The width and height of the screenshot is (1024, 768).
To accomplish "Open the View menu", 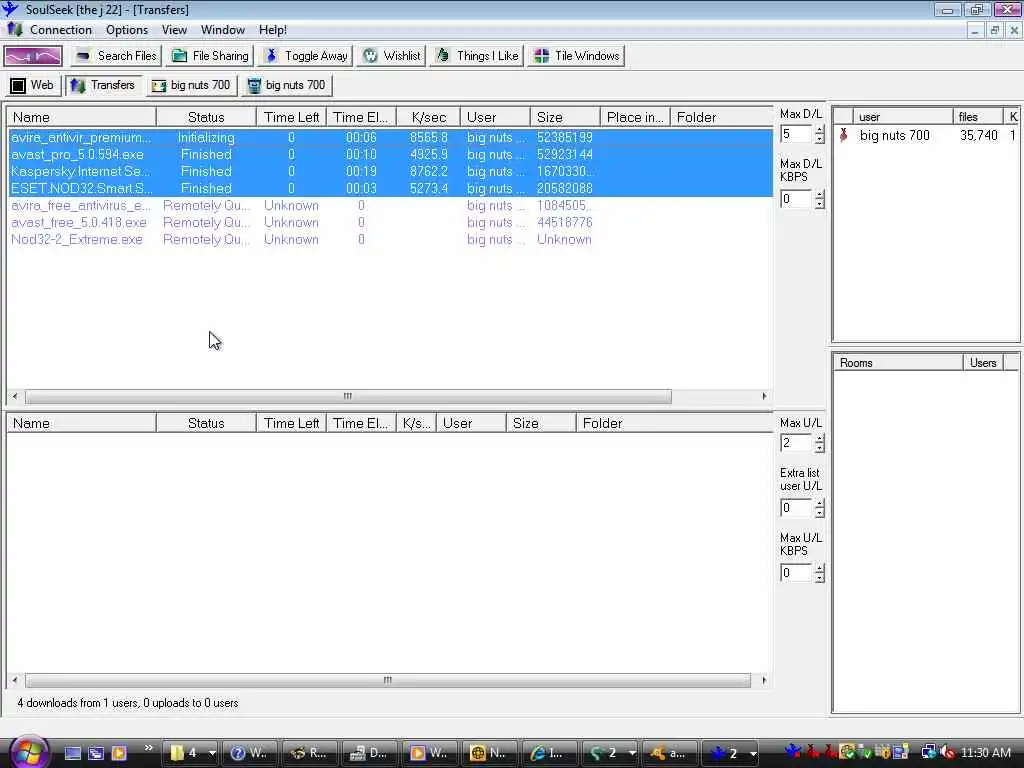I will (174, 30).
